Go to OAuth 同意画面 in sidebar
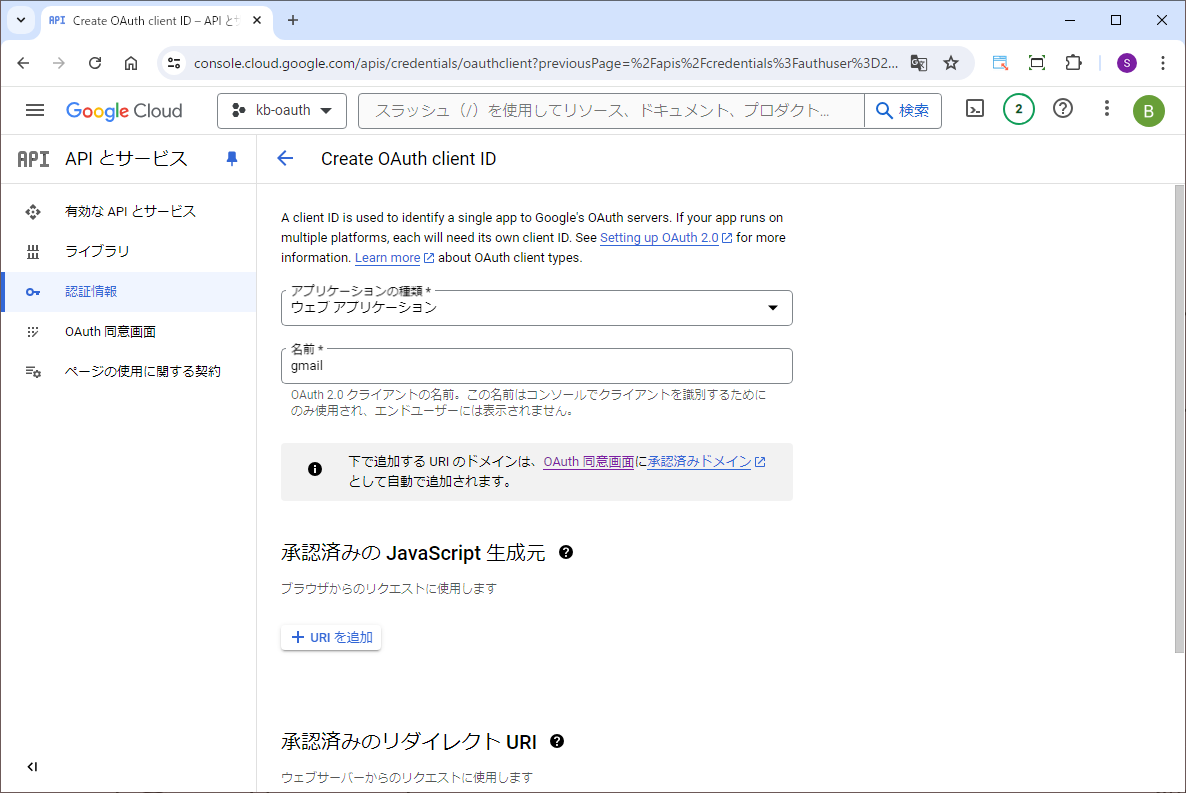Image resolution: width=1186 pixels, height=793 pixels. (110, 332)
